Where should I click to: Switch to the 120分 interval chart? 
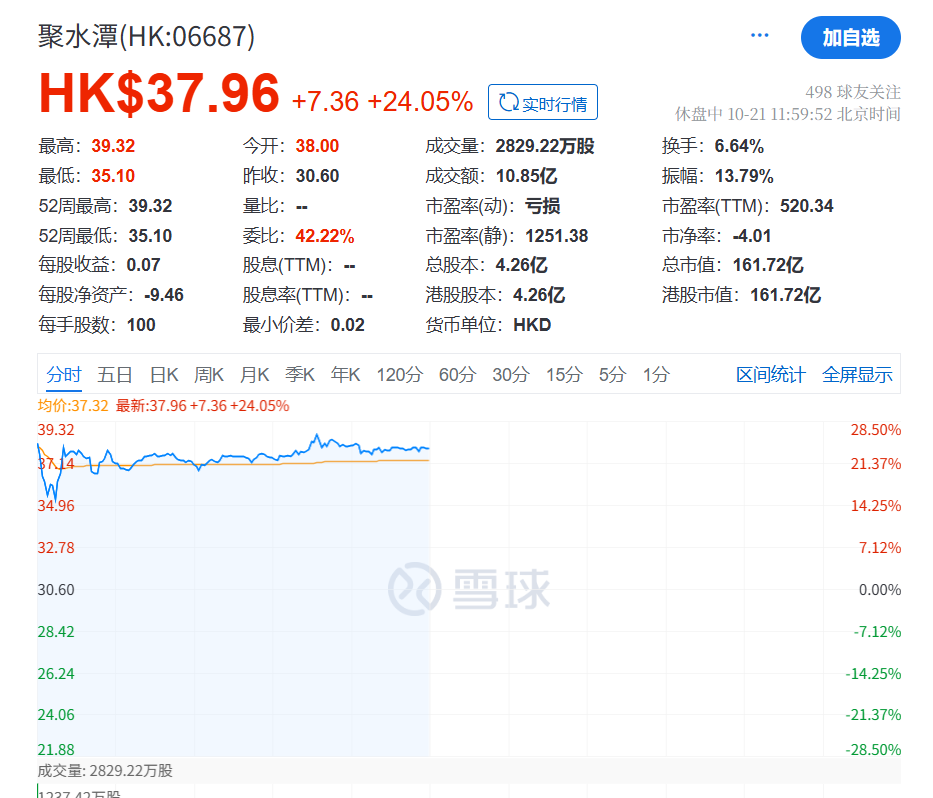click(x=399, y=375)
